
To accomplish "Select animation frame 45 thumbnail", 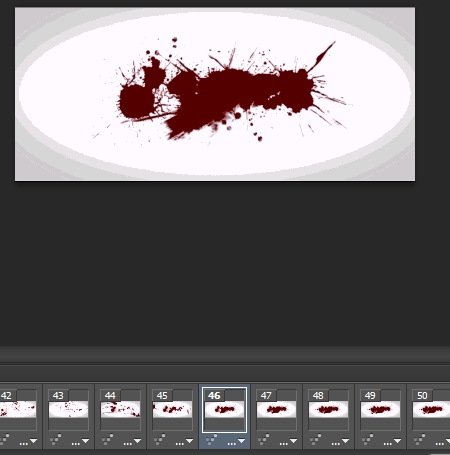I will (172, 409).
